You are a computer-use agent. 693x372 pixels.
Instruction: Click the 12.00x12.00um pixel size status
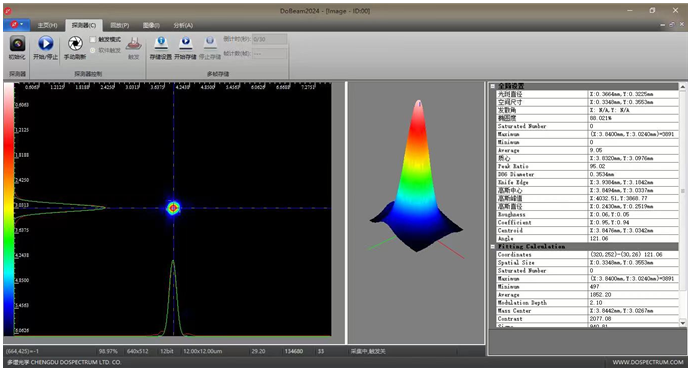click(x=203, y=351)
